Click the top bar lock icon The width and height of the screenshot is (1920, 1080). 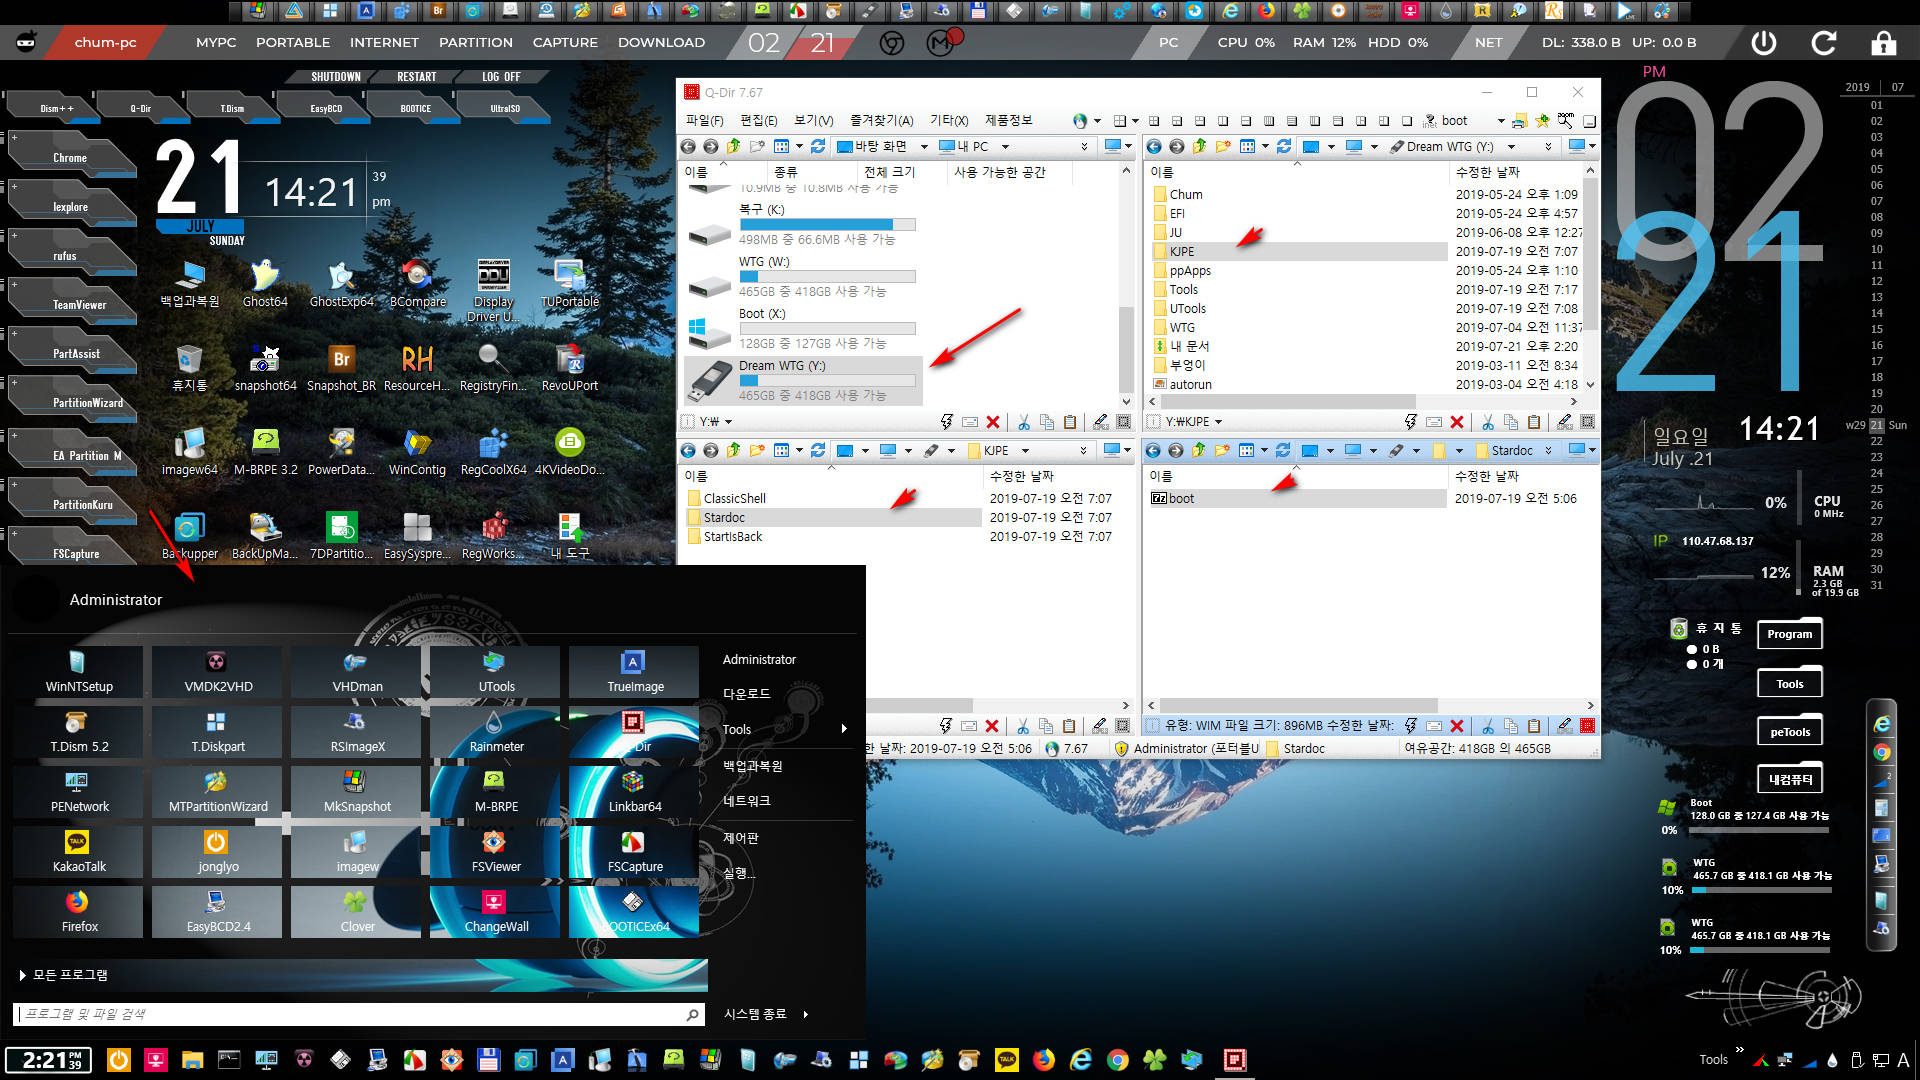pyautogui.click(x=1883, y=43)
